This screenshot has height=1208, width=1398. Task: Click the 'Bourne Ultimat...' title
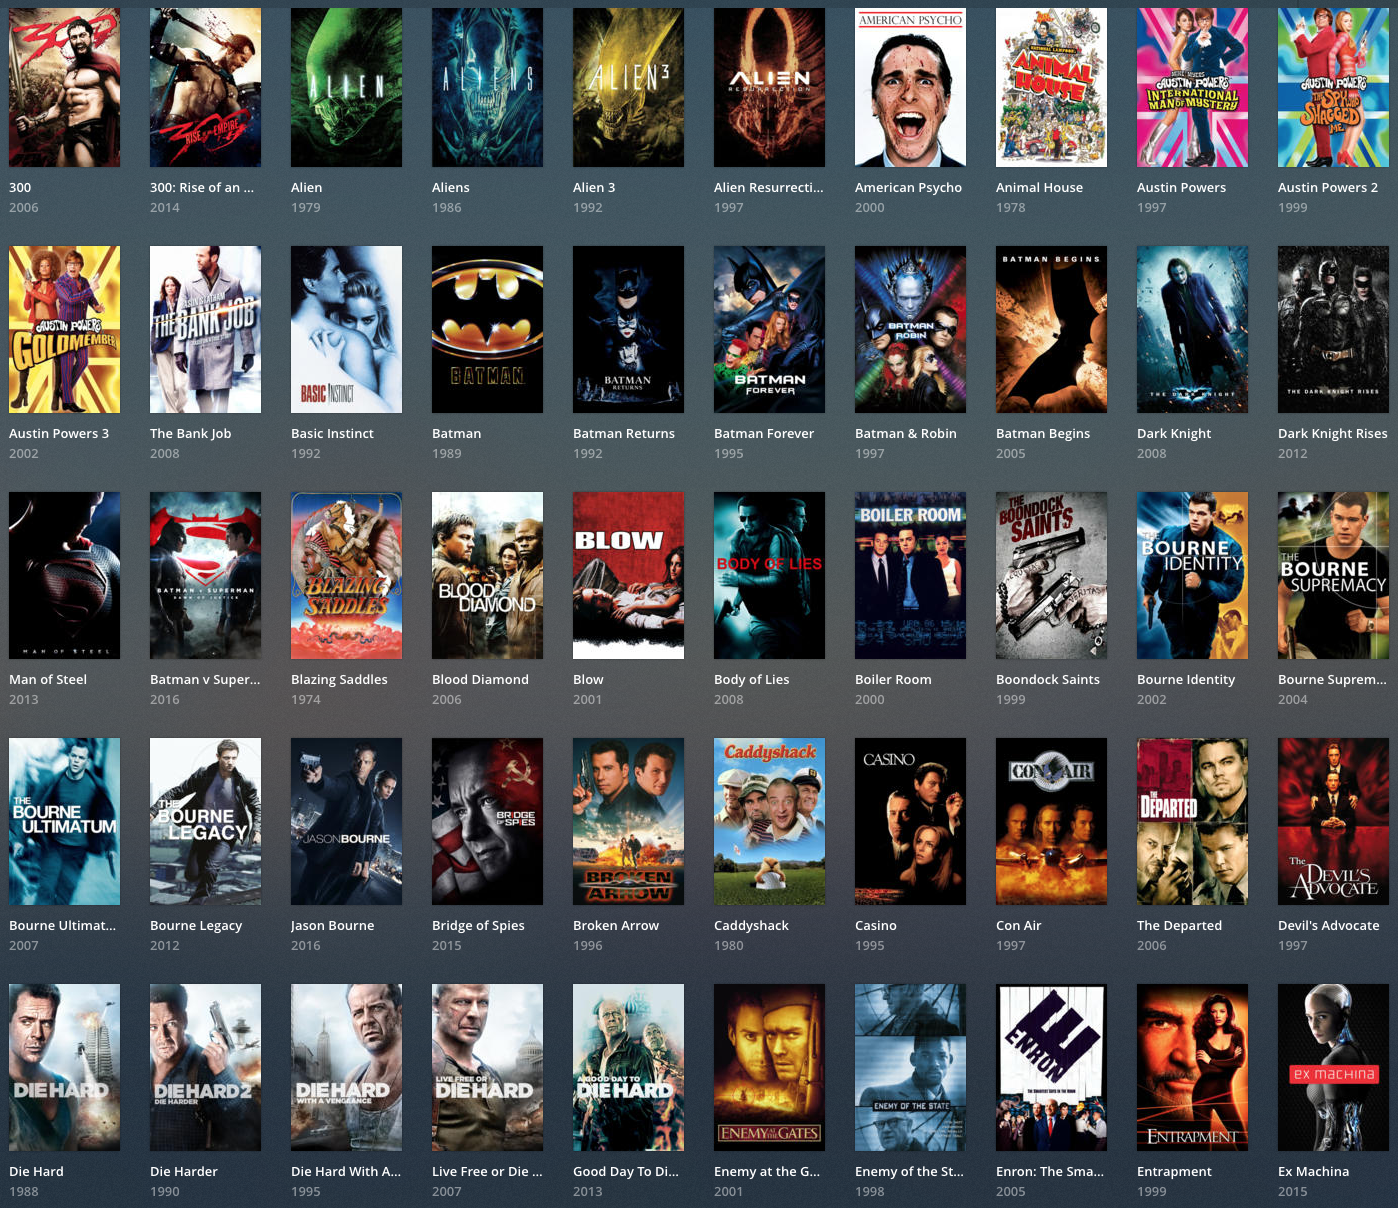62,925
